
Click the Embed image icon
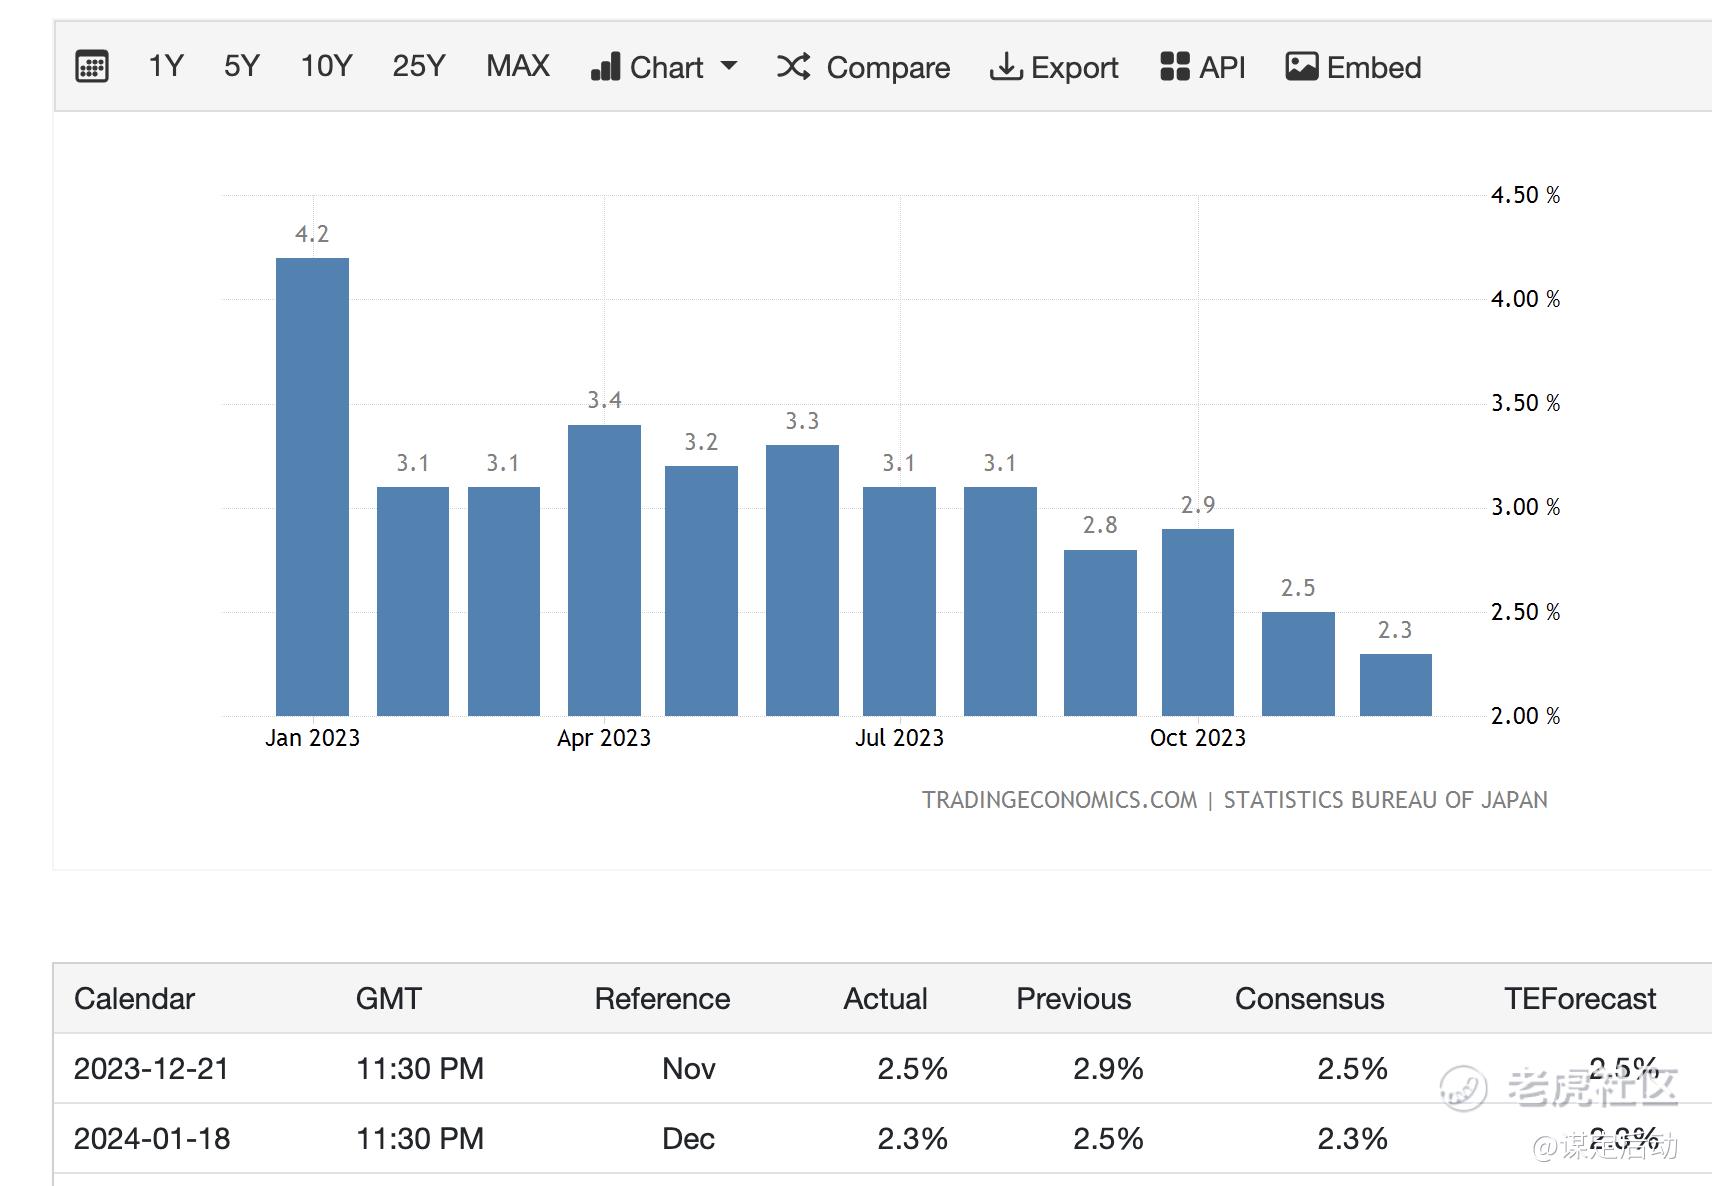1301,67
